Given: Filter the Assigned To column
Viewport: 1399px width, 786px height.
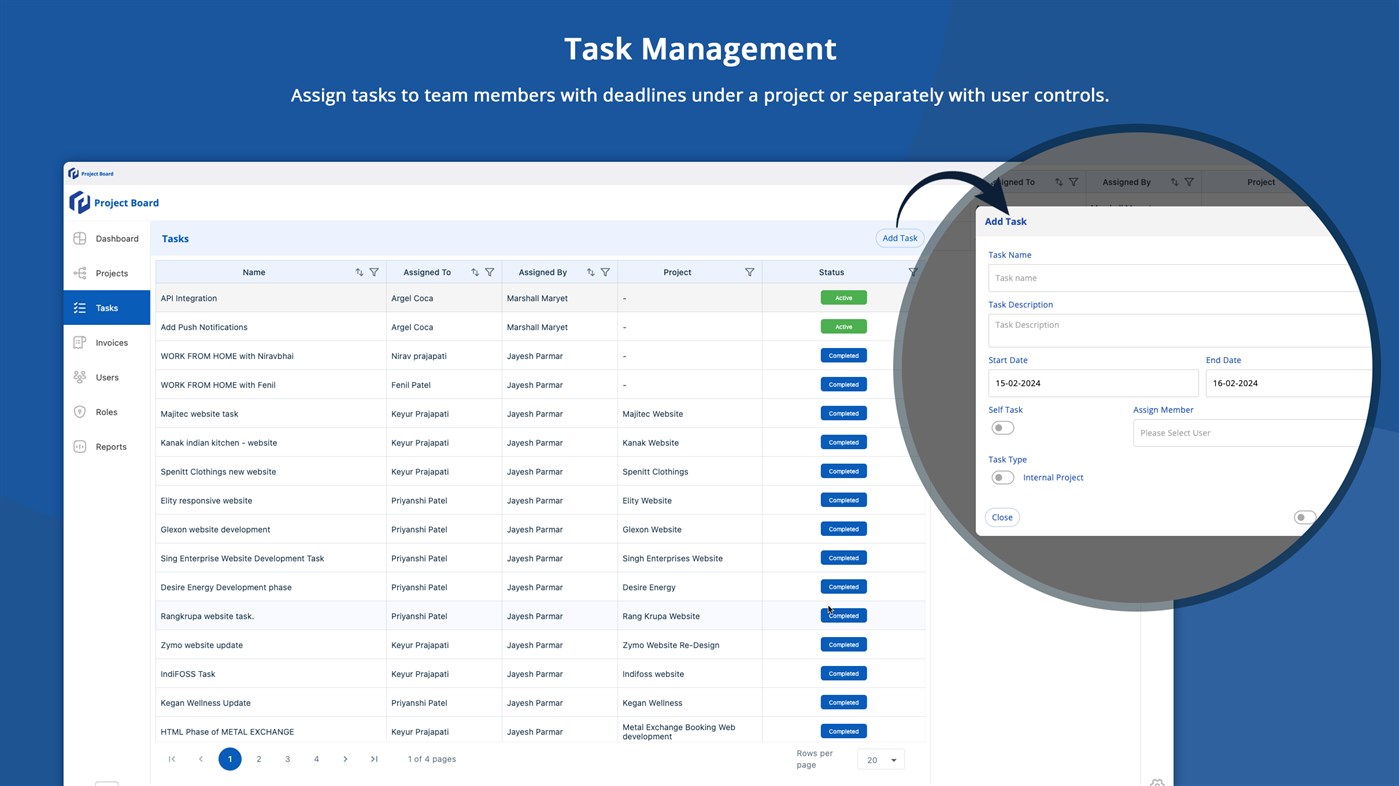Looking at the screenshot, I should point(490,272).
